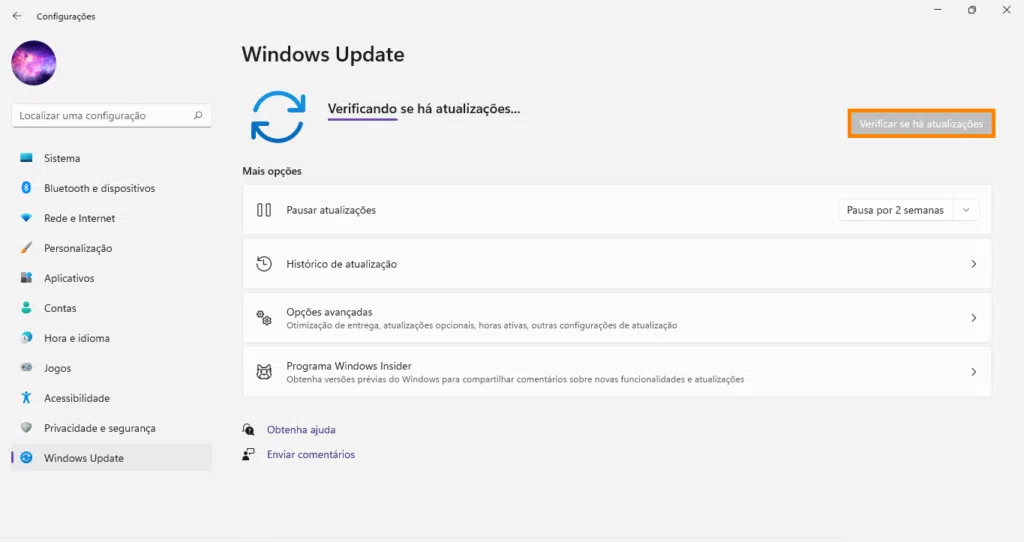
Task: Click the large blue sync arrows icon
Action: 278,117
